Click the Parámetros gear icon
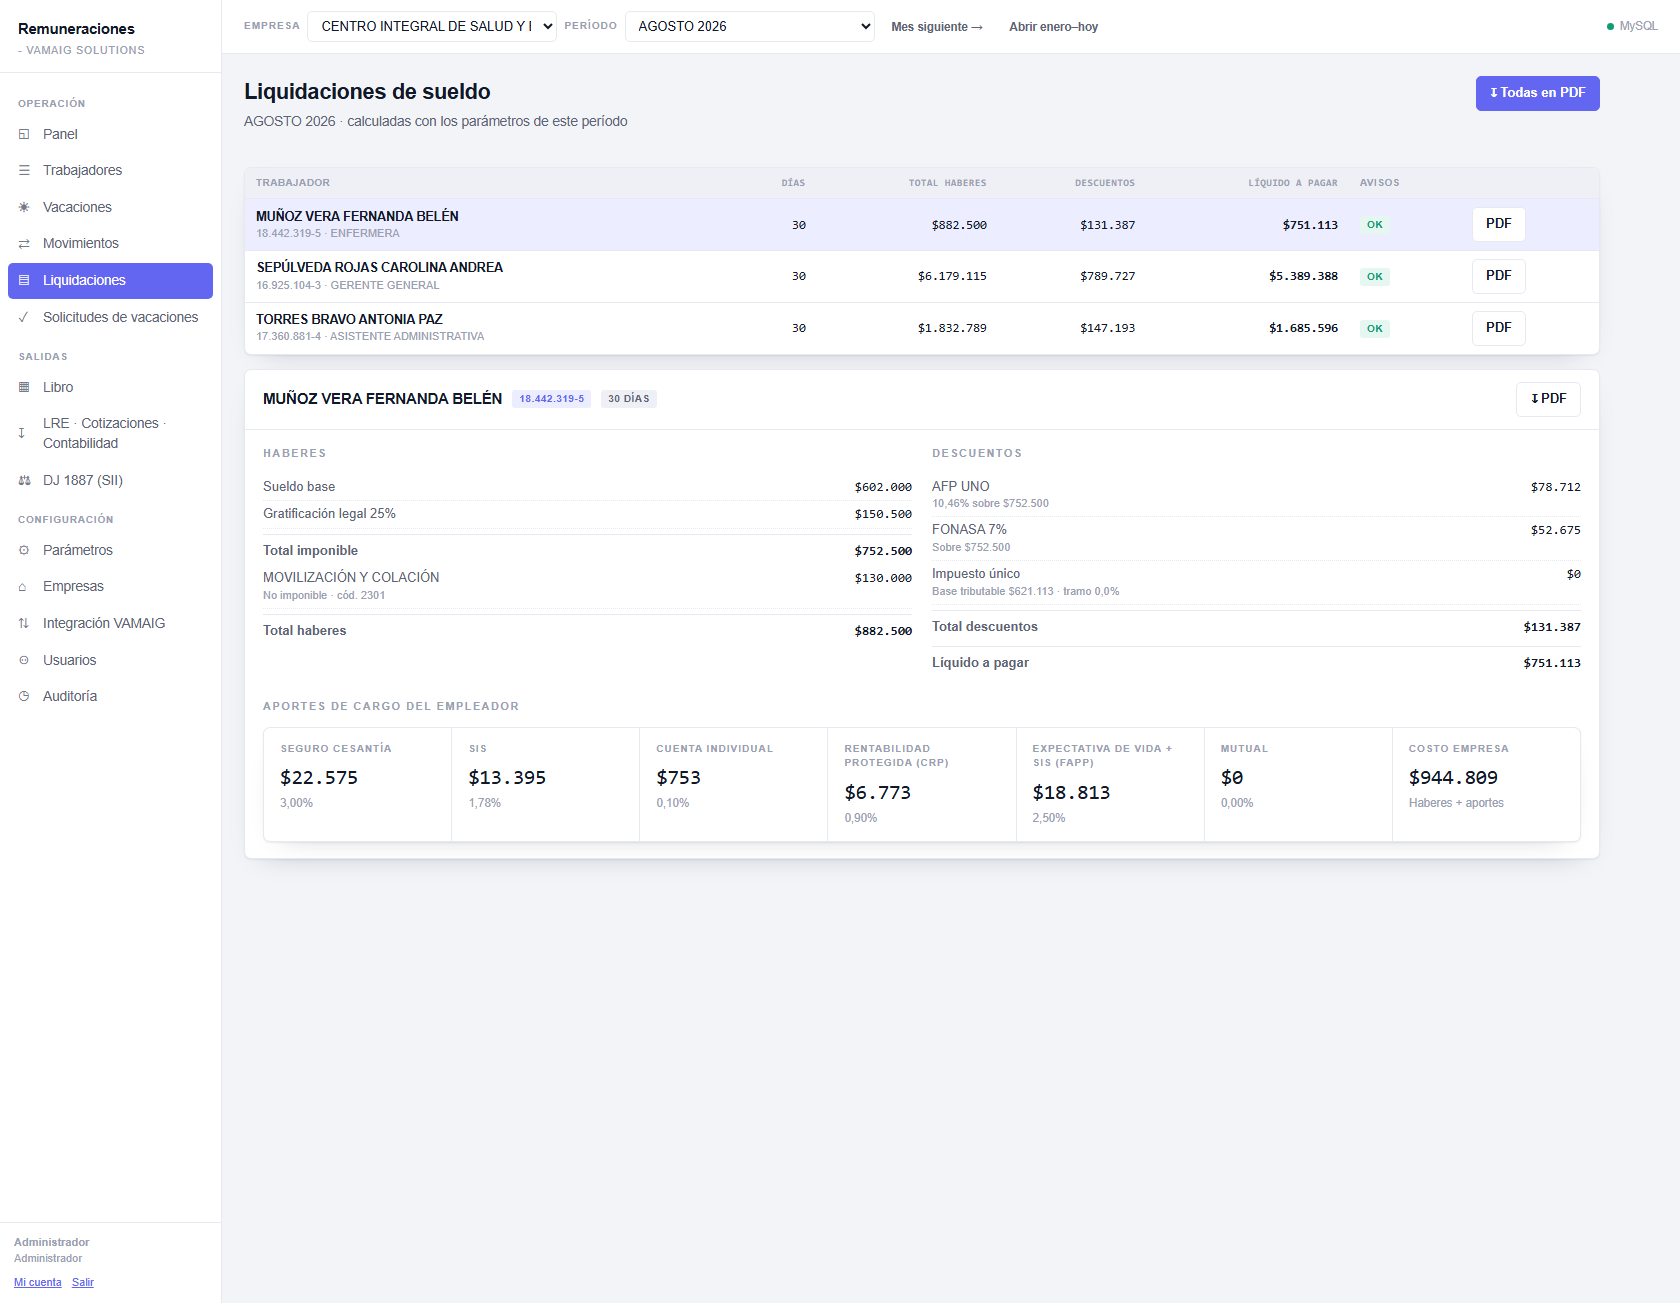The height and width of the screenshot is (1303, 1680). pyautogui.click(x=24, y=550)
